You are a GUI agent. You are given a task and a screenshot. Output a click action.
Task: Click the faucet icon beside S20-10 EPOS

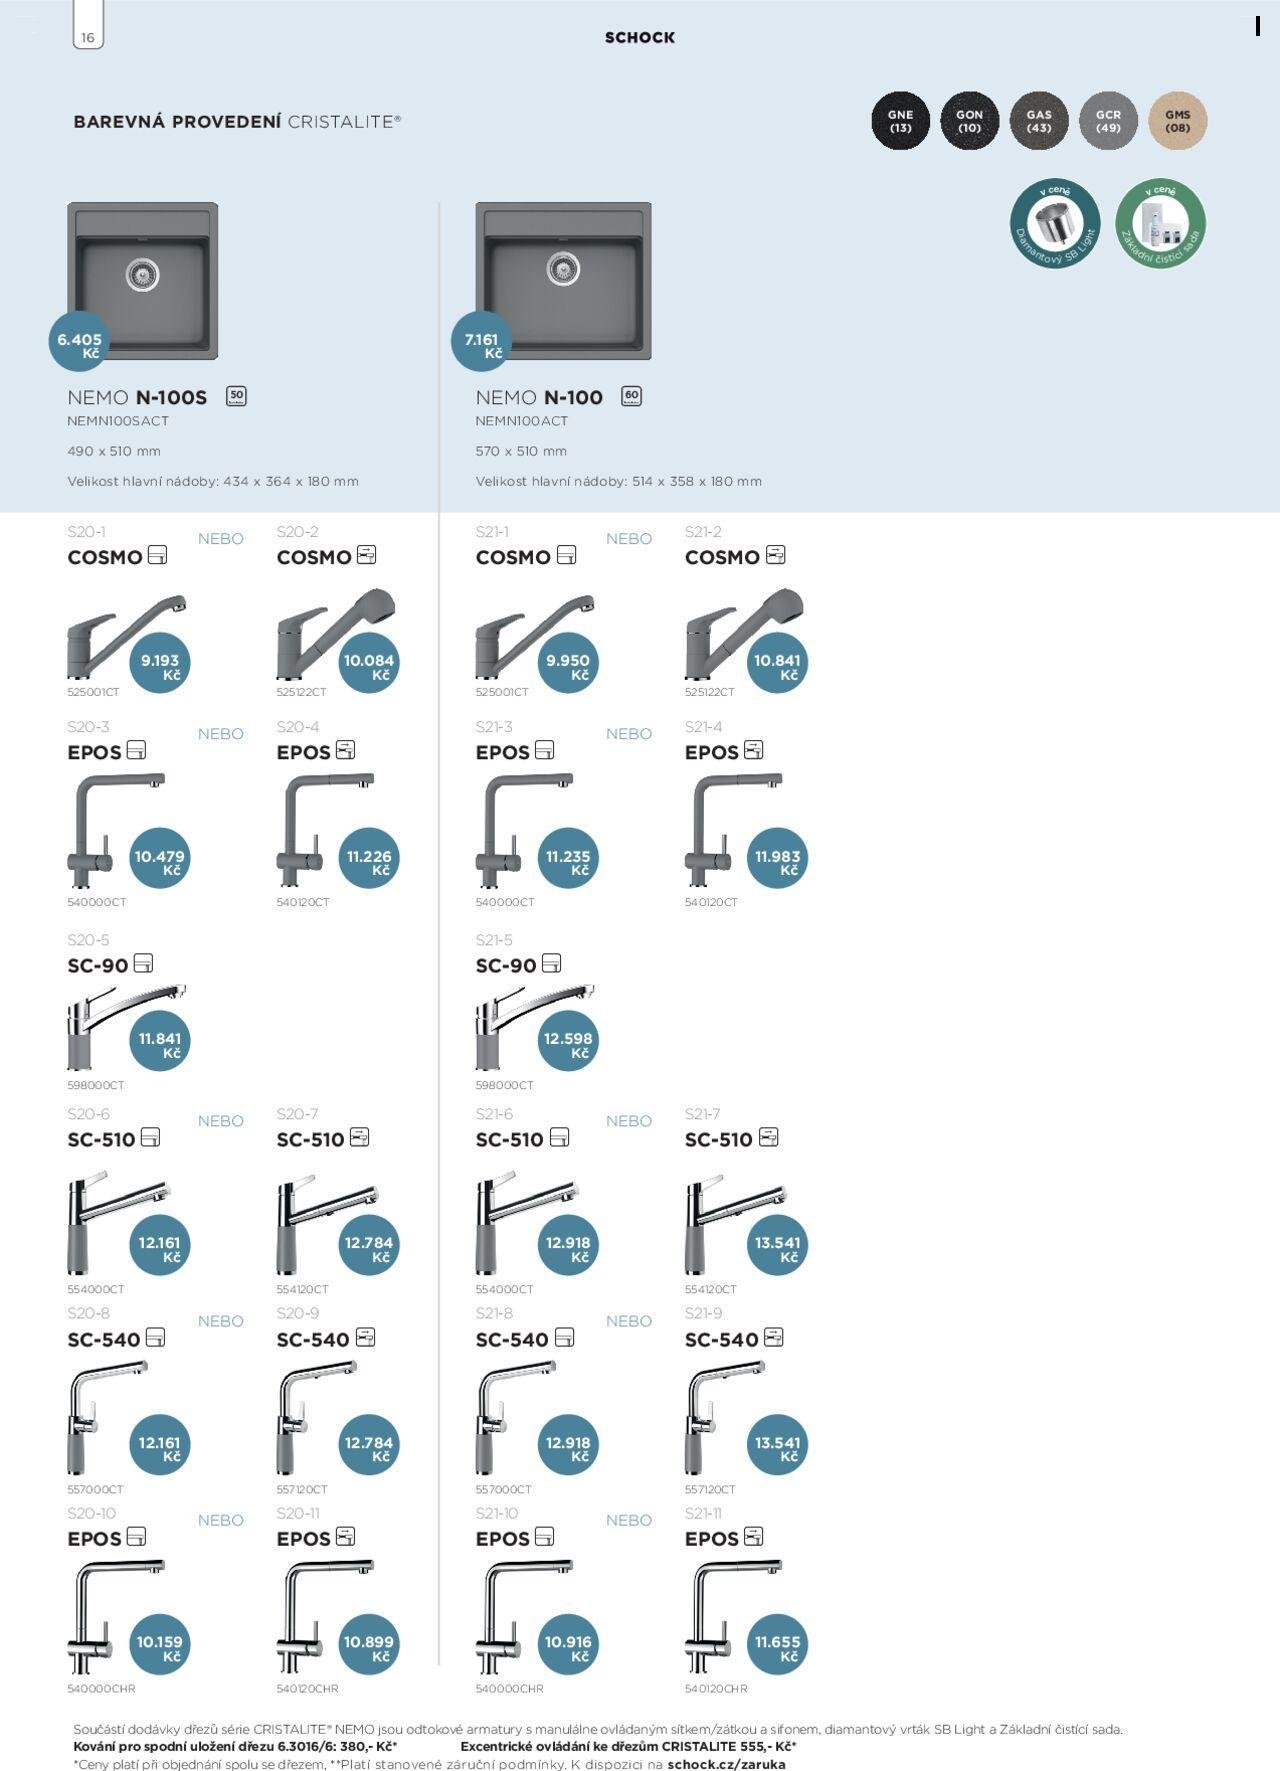click(136, 1536)
